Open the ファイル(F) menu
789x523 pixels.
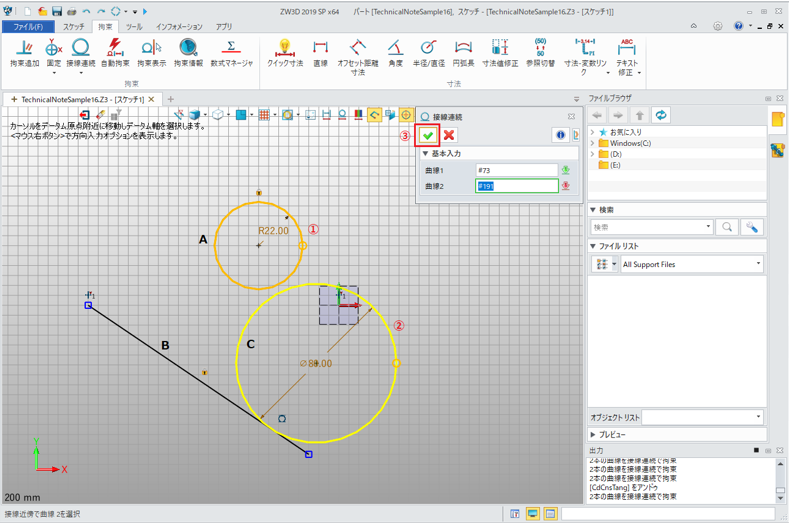click(x=28, y=27)
